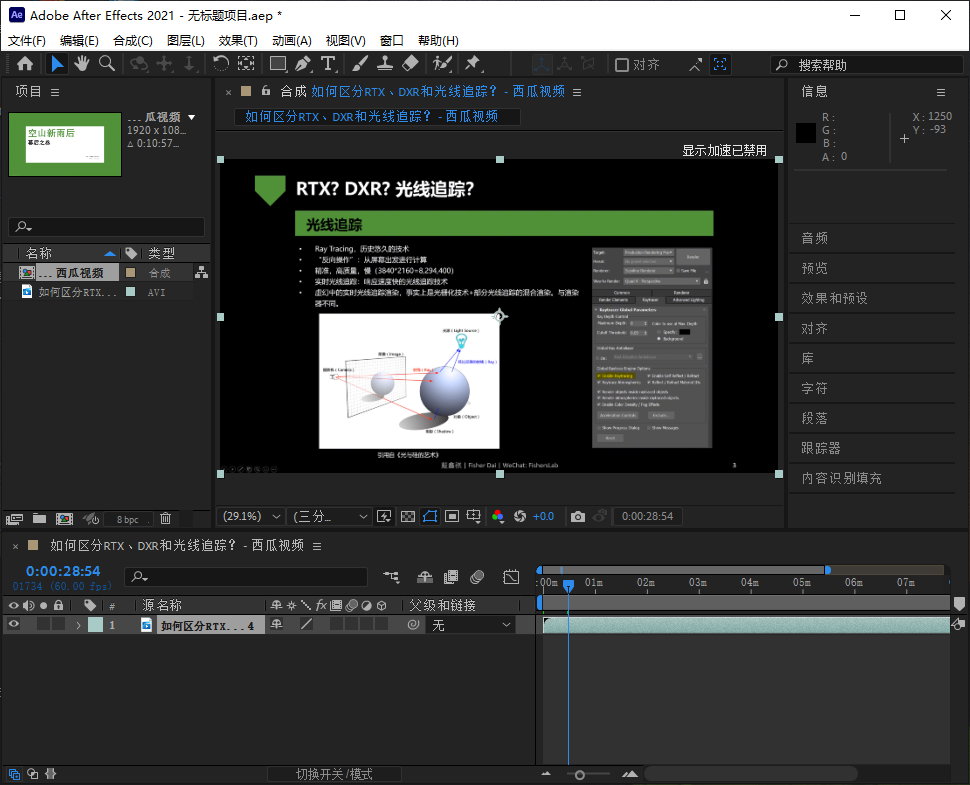Select the Rectangle shape tool
Screen dimensions: 970x785
point(278,64)
